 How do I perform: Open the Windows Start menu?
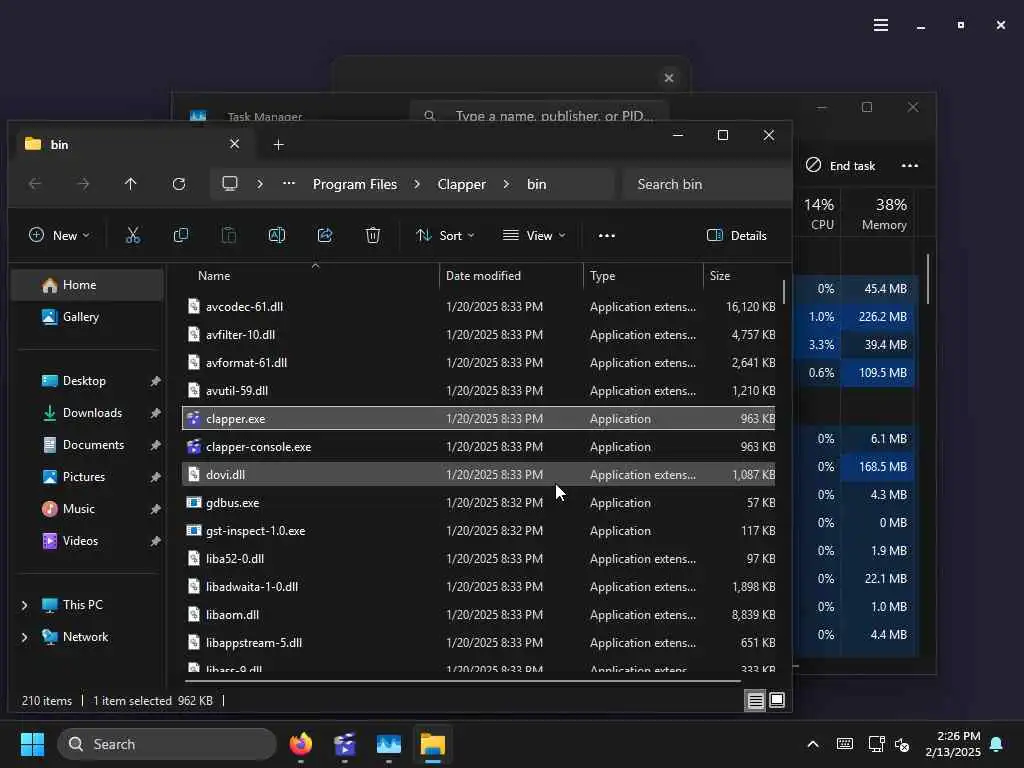tap(32, 744)
